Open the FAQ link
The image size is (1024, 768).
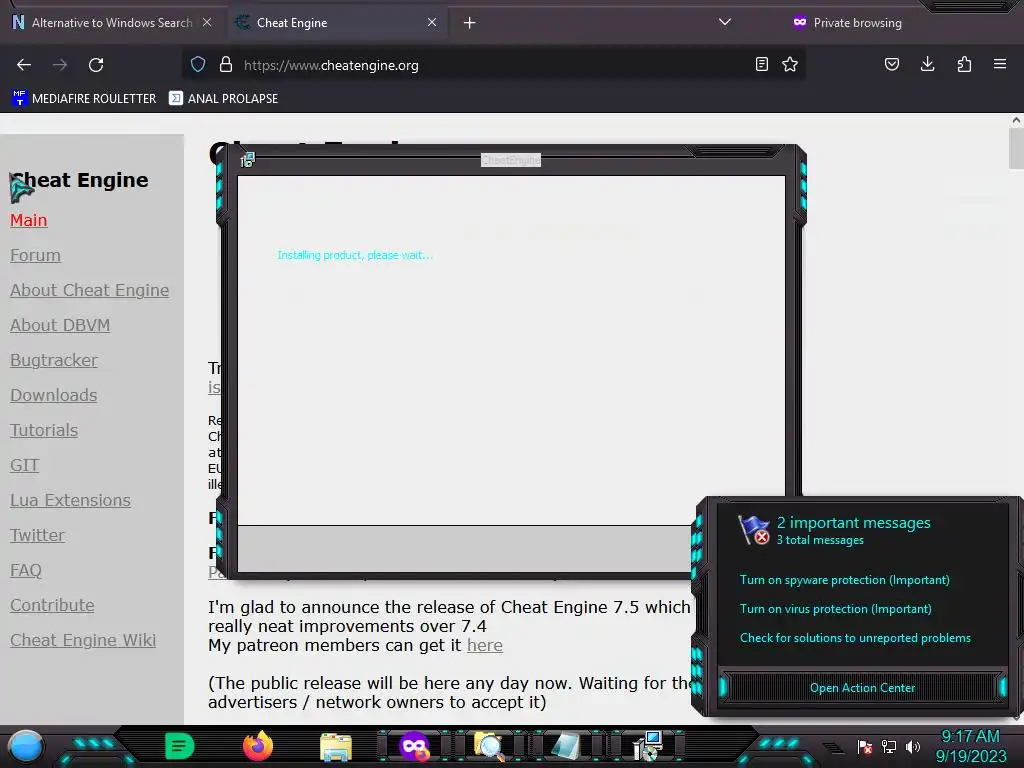[x=26, y=570]
